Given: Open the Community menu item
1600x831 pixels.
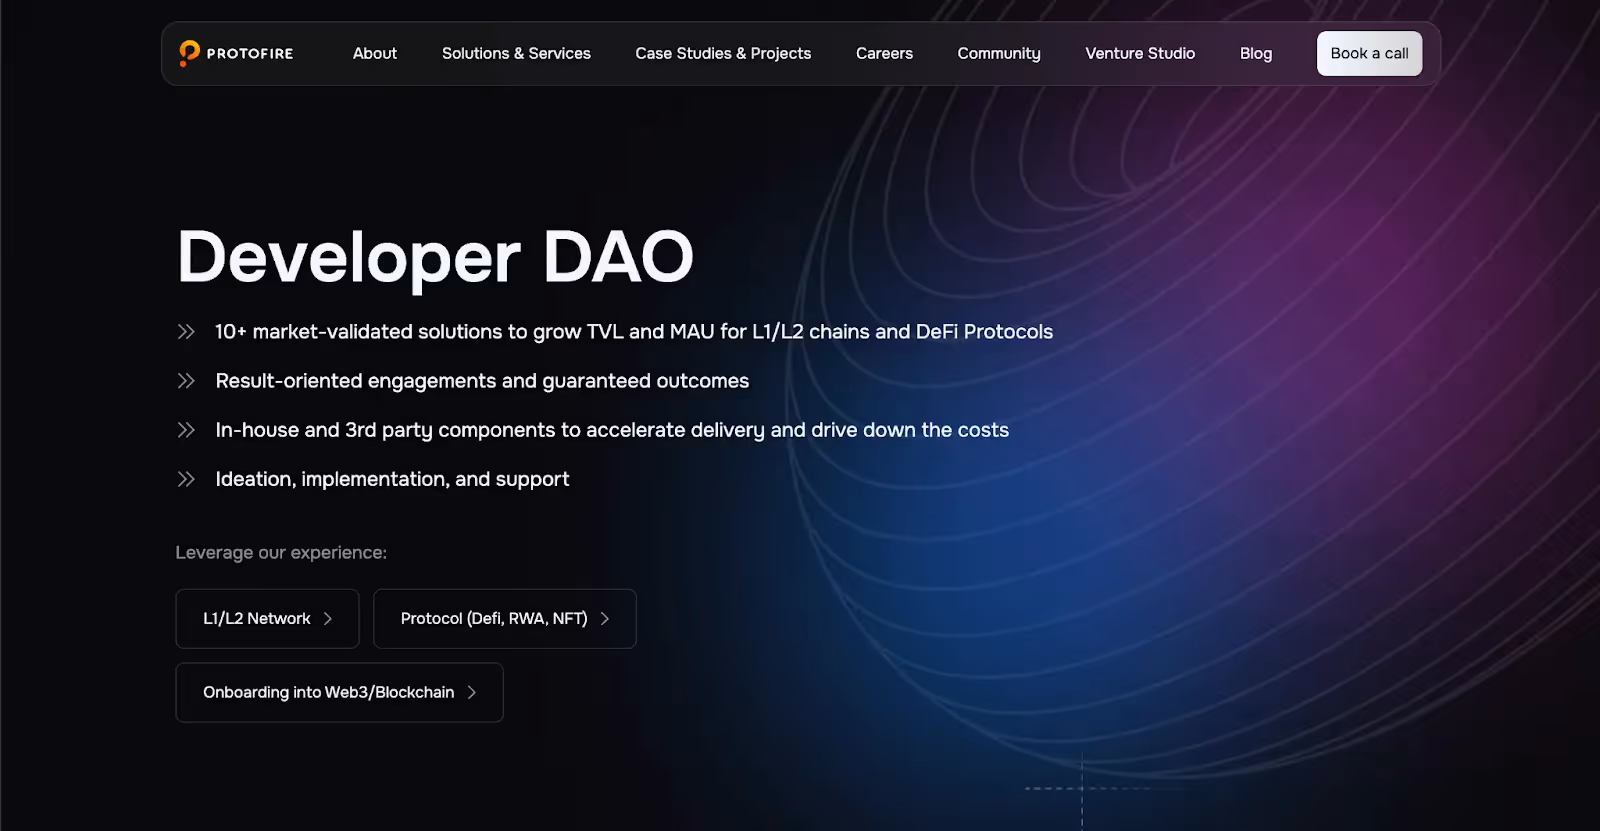Looking at the screenshot, I should tap(999, 53).
